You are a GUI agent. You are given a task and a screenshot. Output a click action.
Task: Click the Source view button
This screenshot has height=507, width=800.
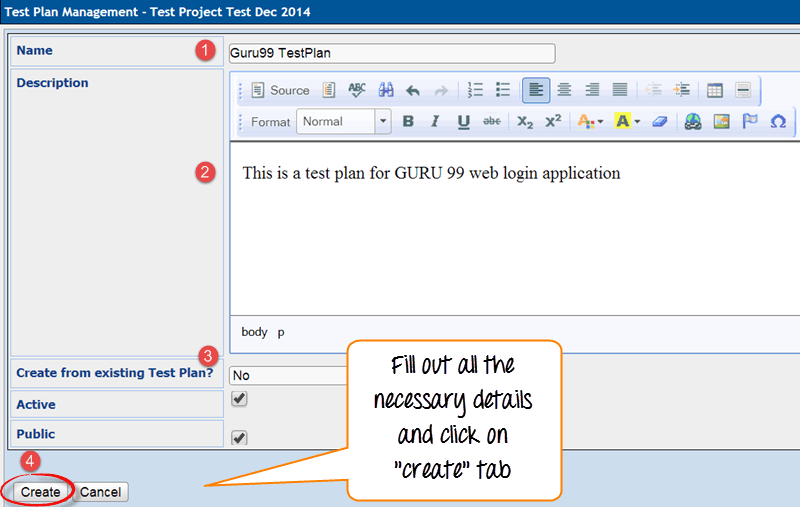[280, 90]
